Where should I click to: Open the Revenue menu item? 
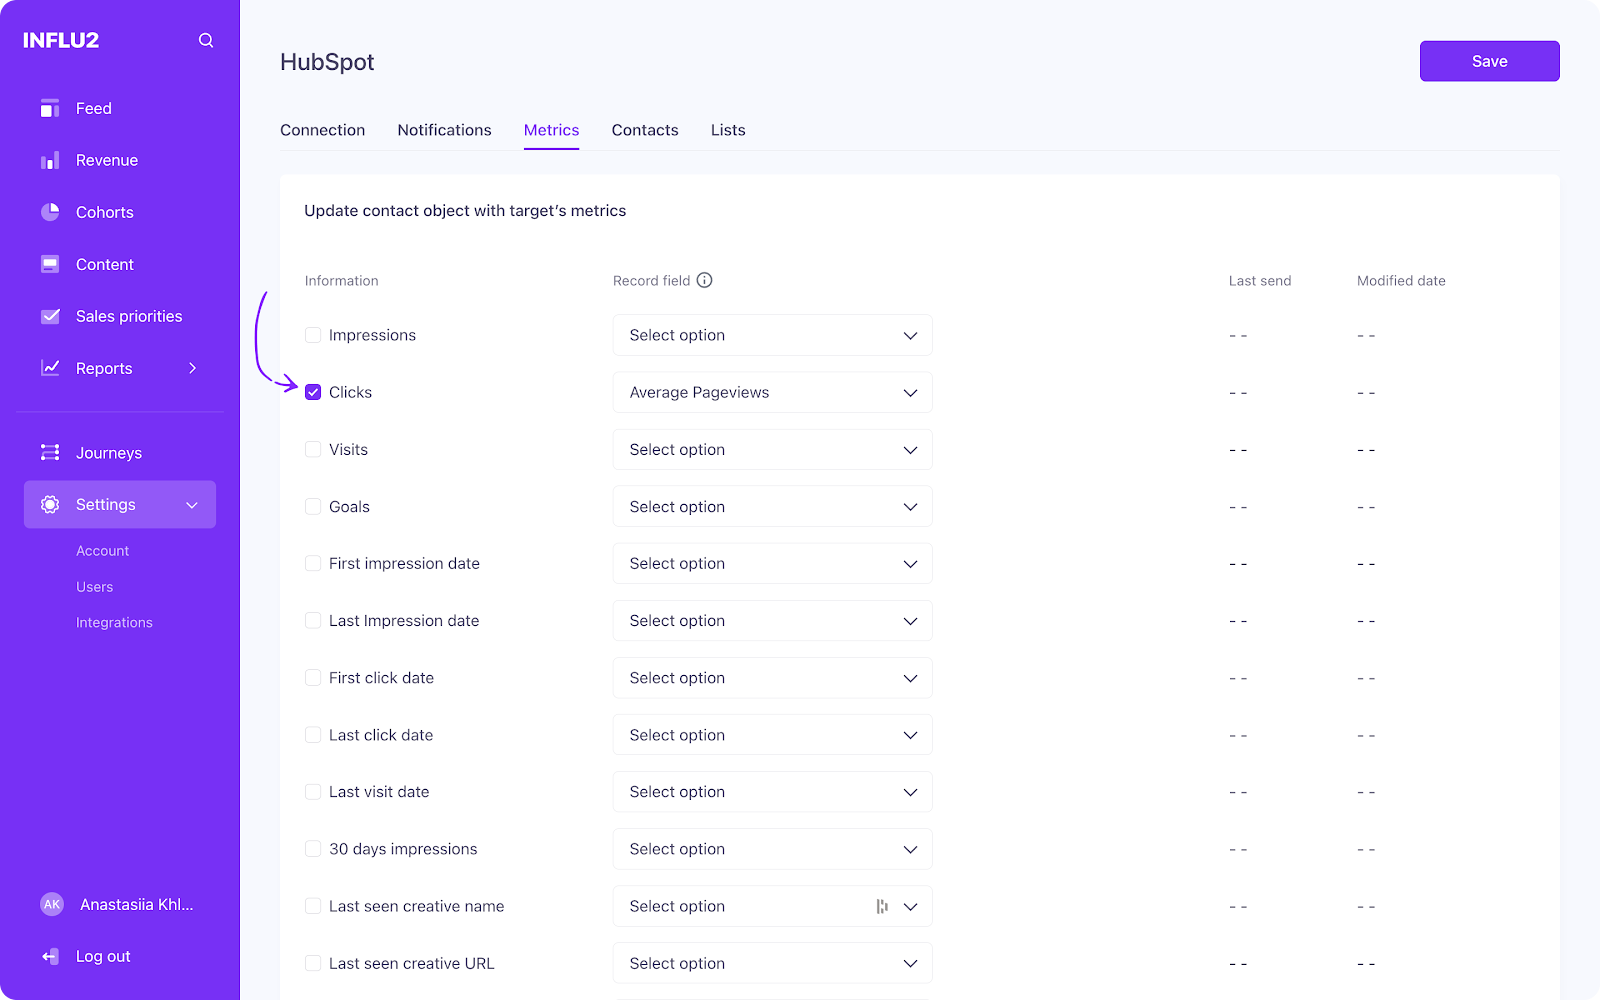point(107,160)
